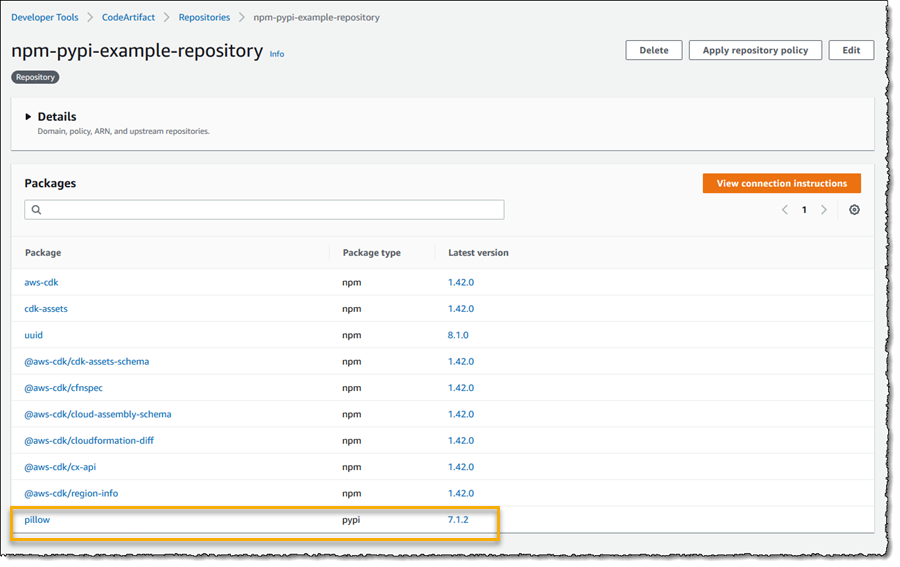Open version 1.42.0 of @aws-cdk/cx-api

click(461, 467)
